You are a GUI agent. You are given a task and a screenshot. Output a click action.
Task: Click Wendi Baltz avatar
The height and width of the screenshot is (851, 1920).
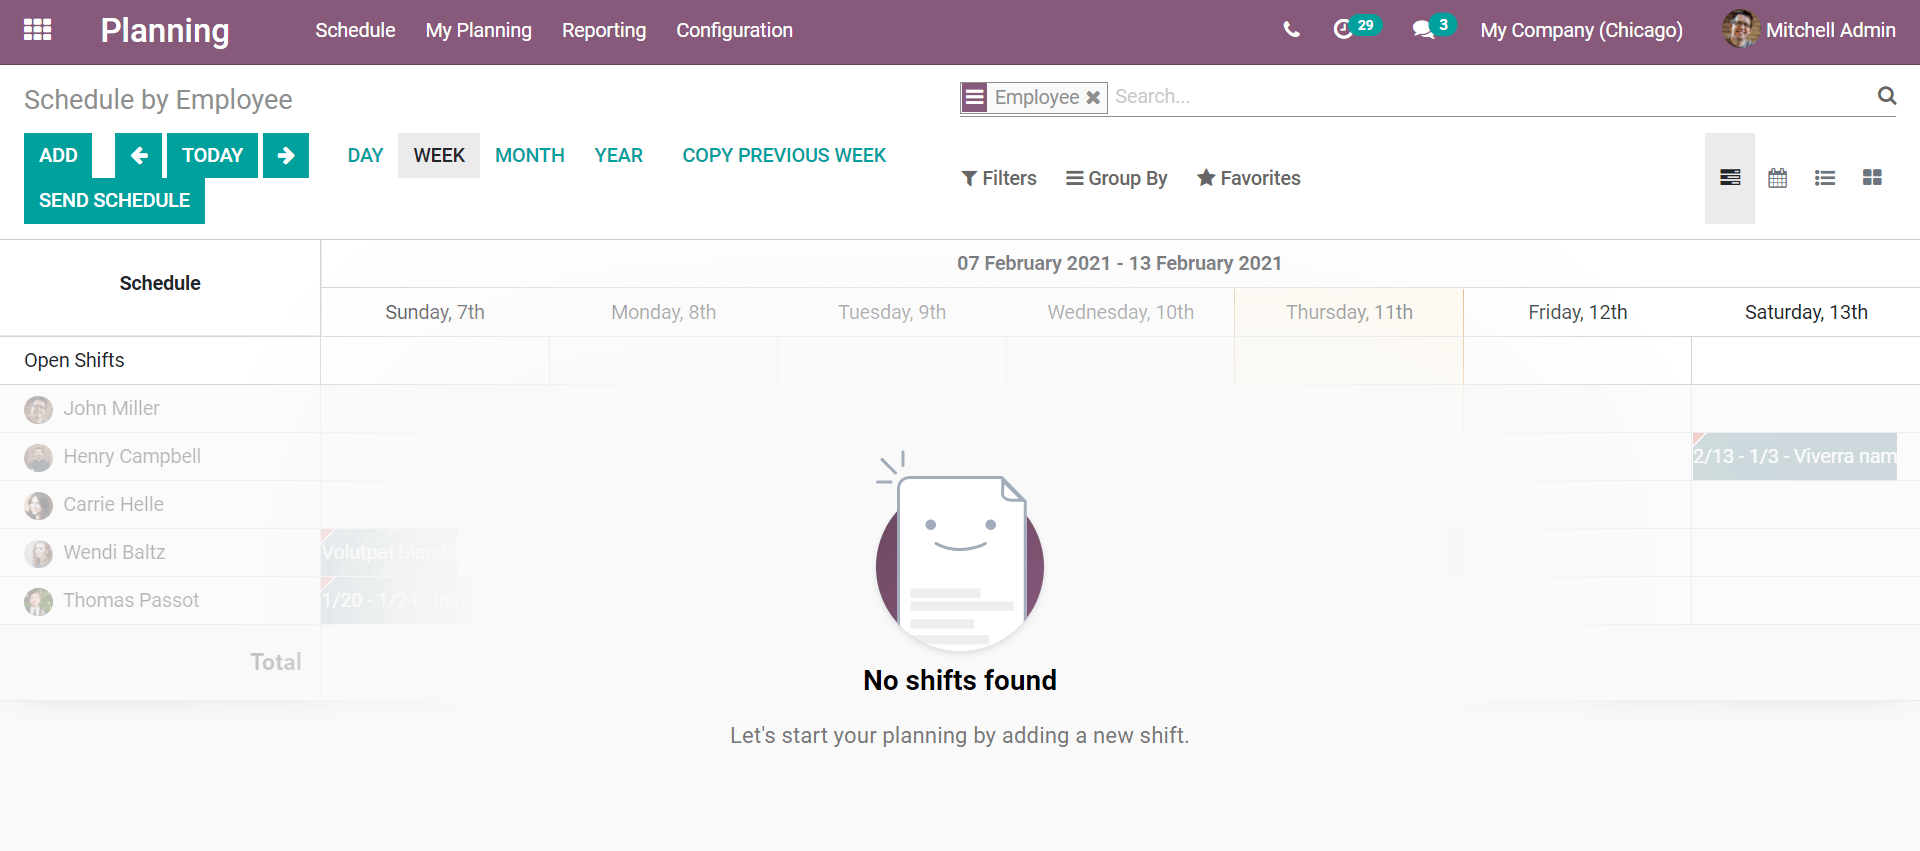38,553
